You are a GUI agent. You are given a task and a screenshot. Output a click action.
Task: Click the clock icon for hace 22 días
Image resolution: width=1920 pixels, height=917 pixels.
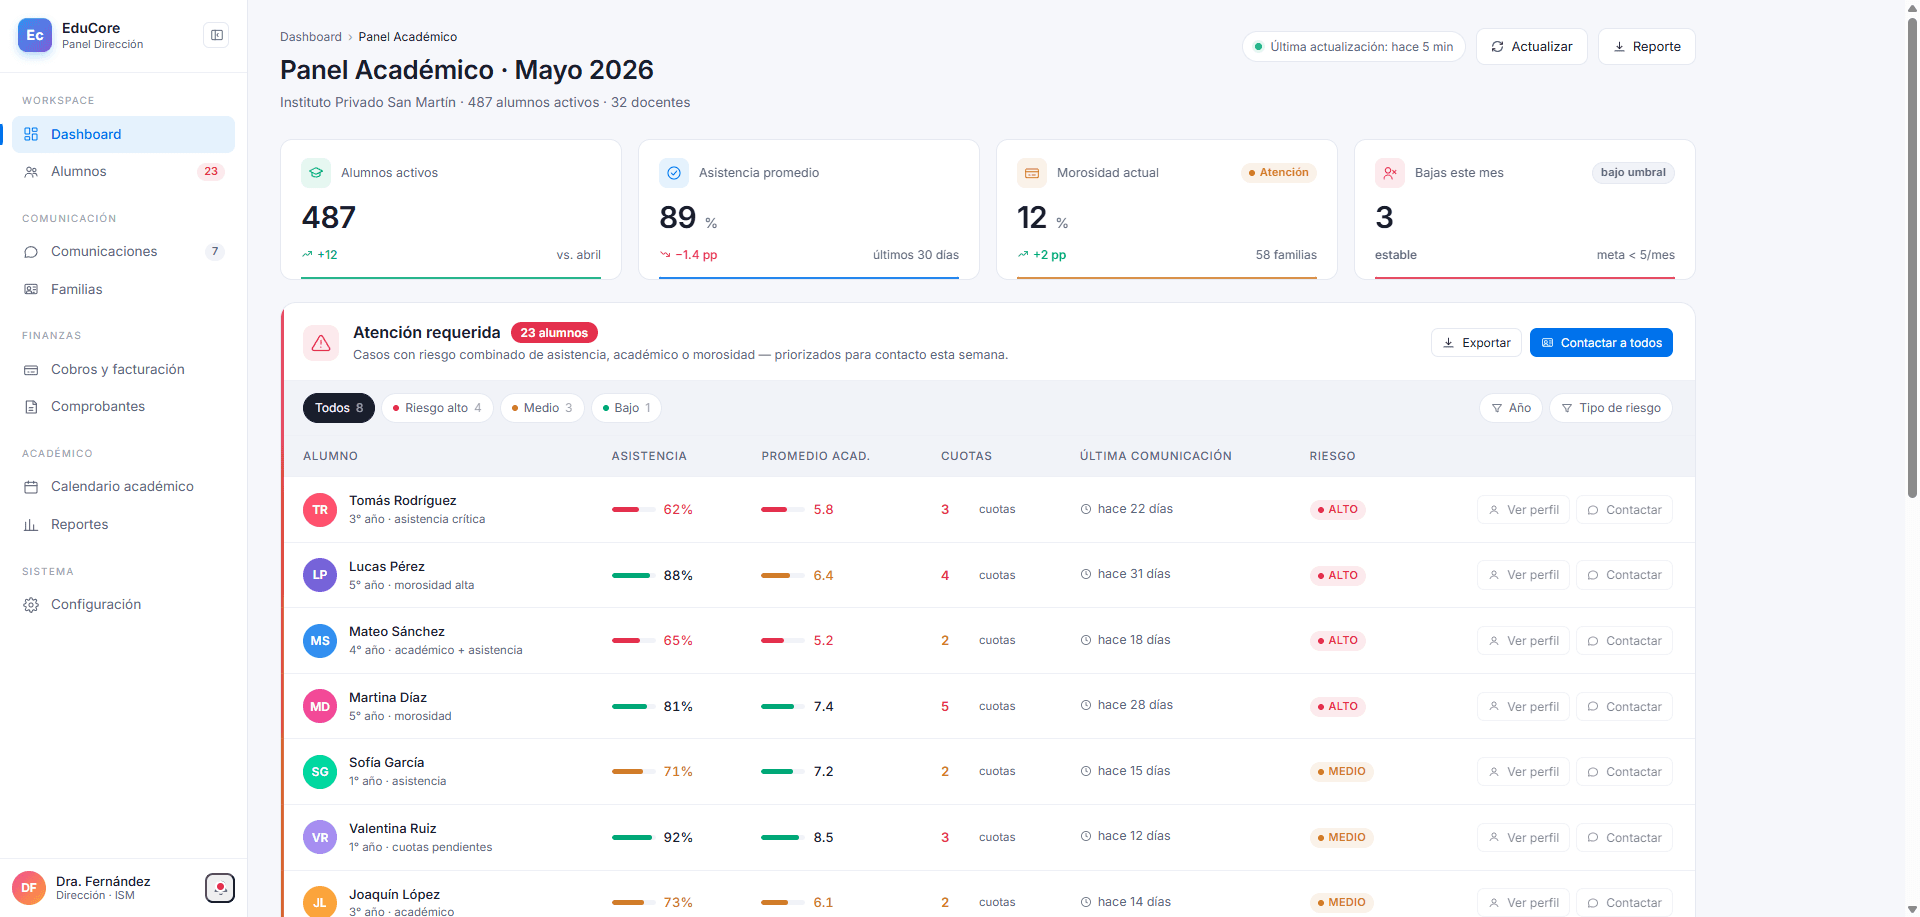click(1086, 509)
